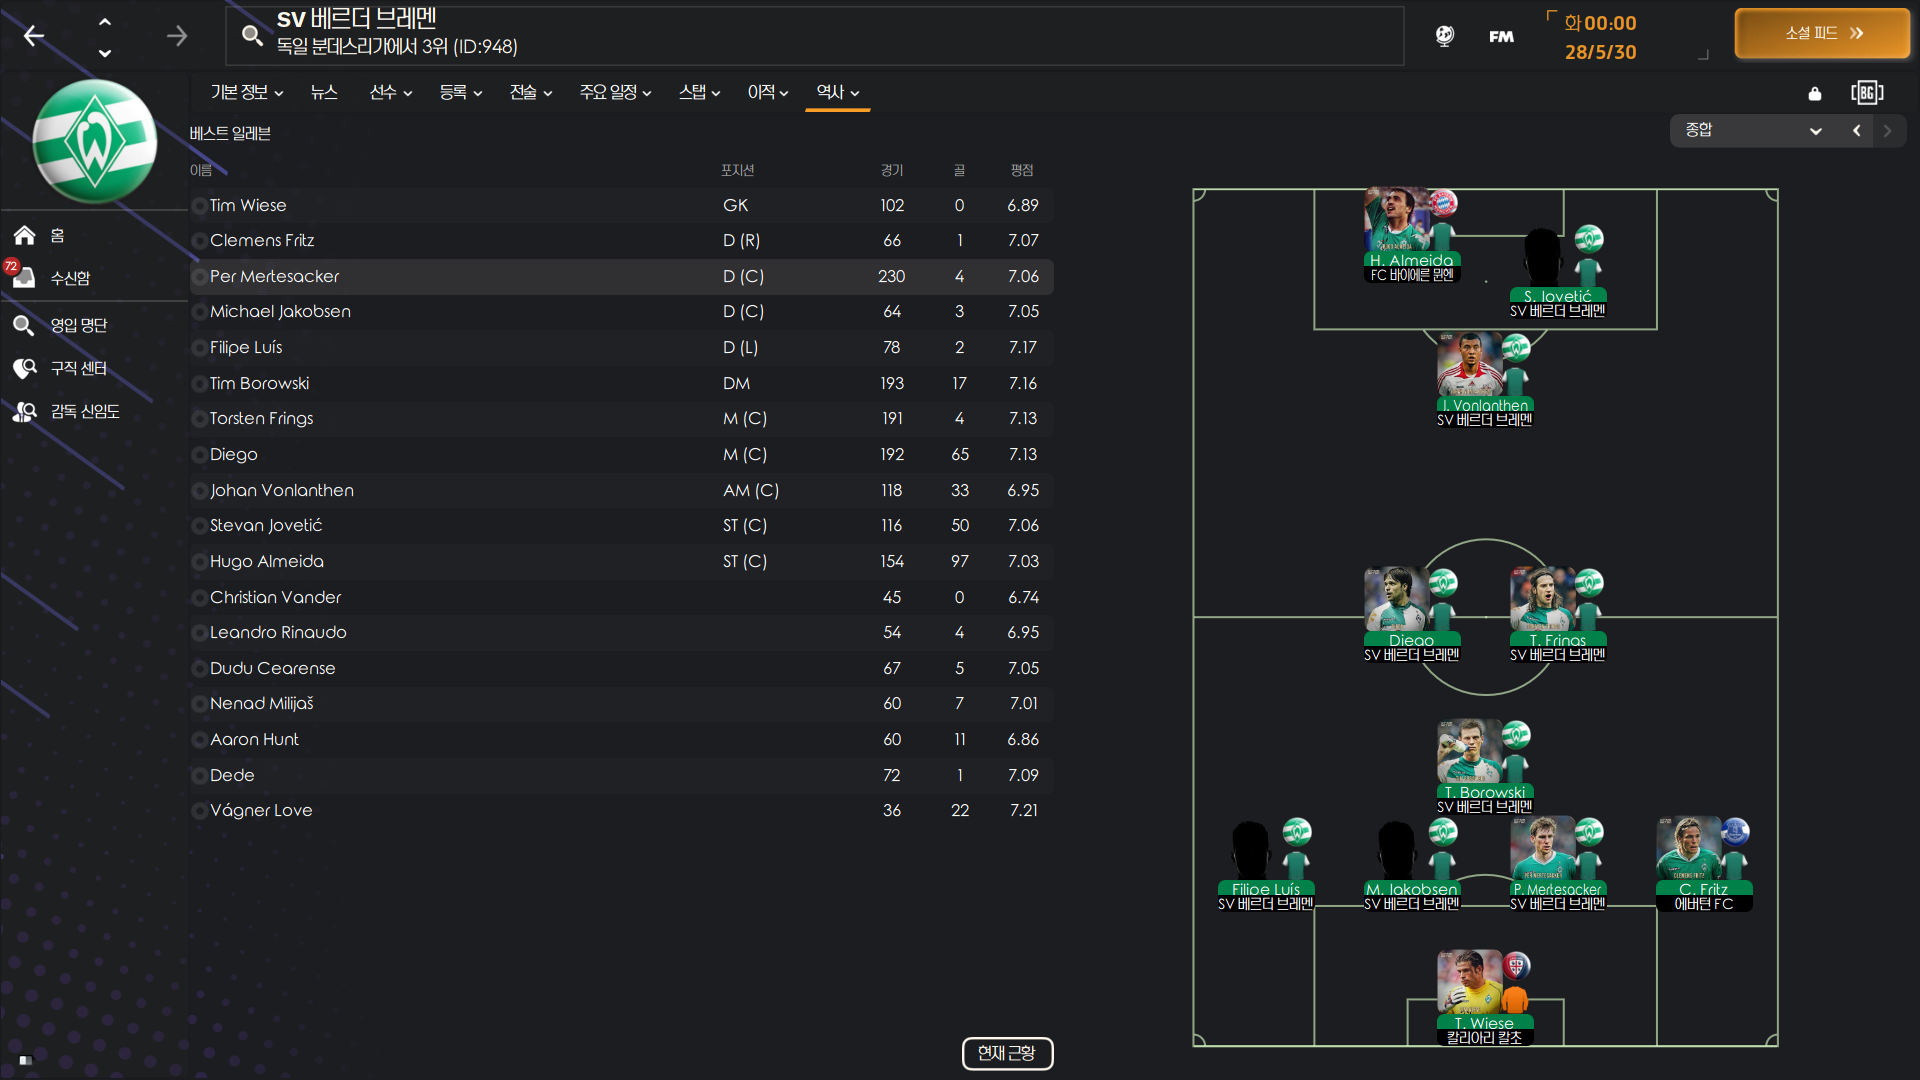This screenshot has width=1920, height=1080.
Task: Sort by 포지션 column header
Action: coord(738,170)
